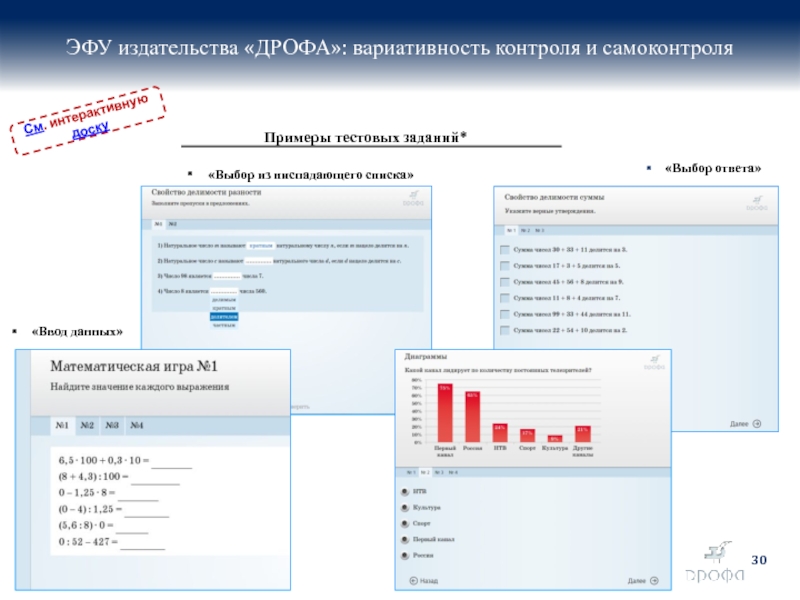Enable '22 + 54 + 10 делится на 2' checkbox
The image size is (800, 600).
(505, 330)
